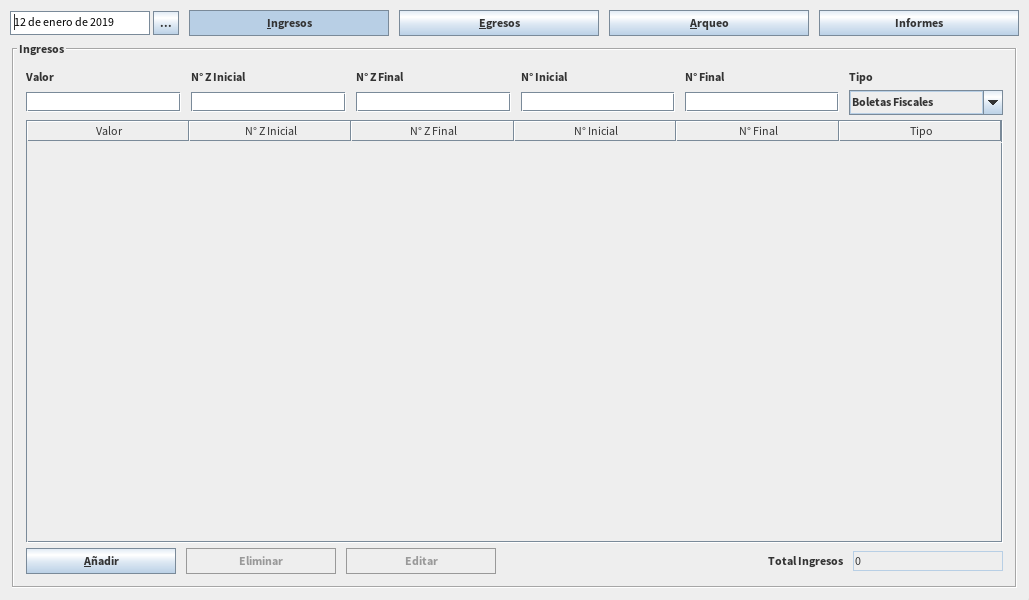Screen dimensions: 1029x600
Task: Expand the Tipo dropdown arrow
Action: pyautogui.click(x=992, y=102)
